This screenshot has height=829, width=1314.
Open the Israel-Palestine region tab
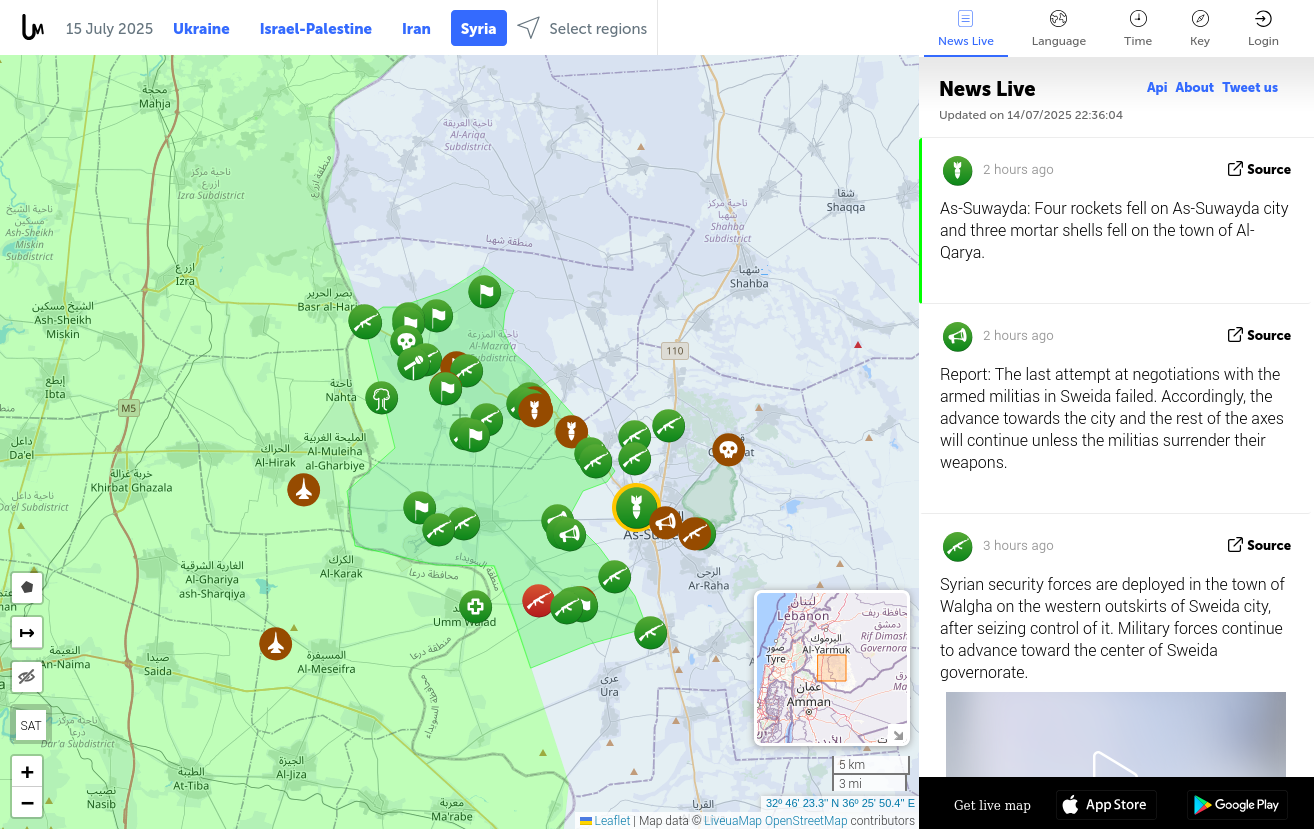(316, 29)
